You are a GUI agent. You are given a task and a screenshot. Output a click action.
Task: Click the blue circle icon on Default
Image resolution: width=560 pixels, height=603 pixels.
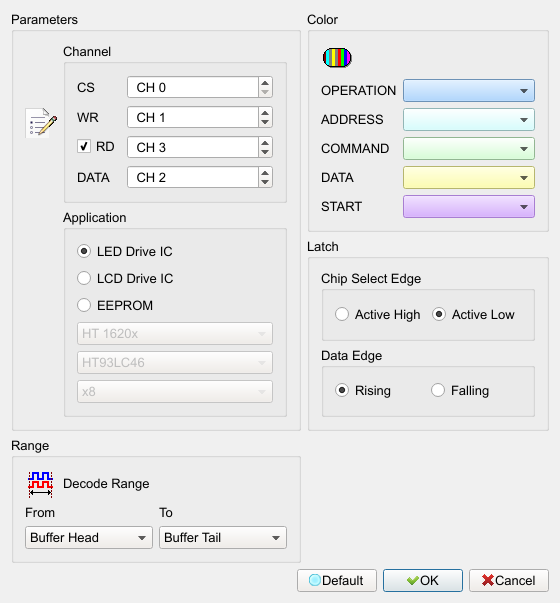point(315,580)
